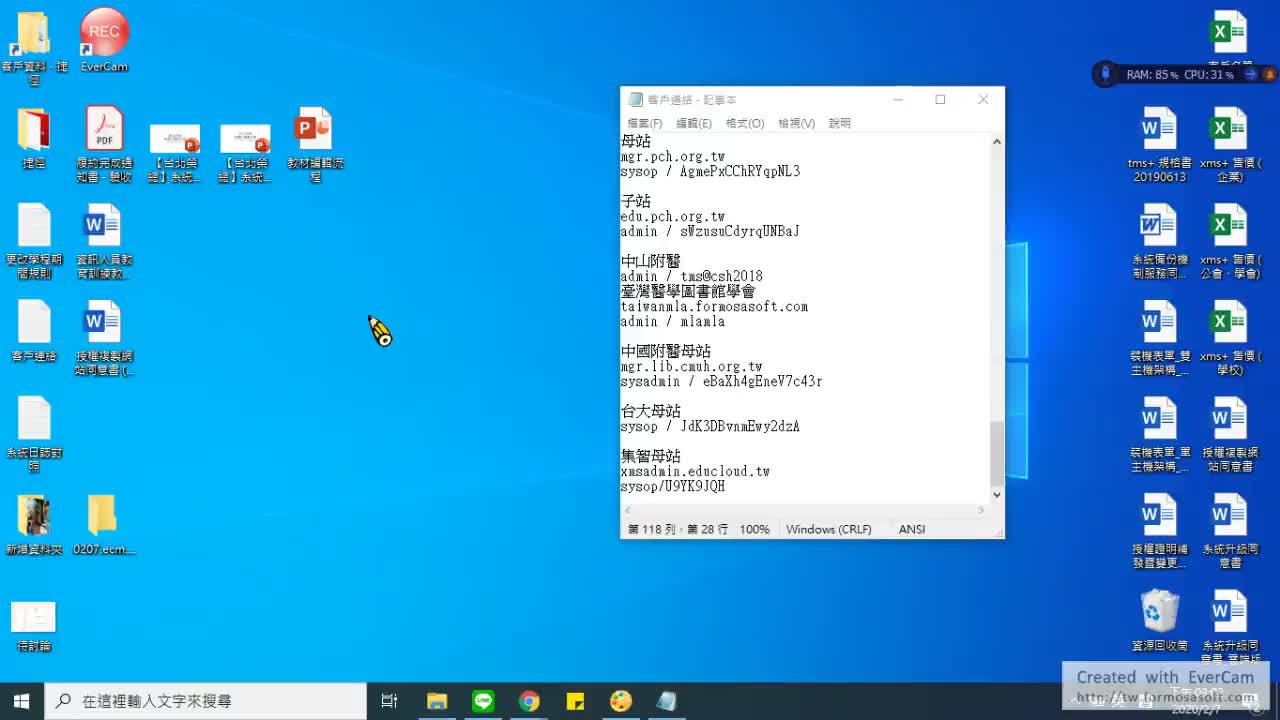
Task: Select the PDF file icon on the desktop
Action: coord(104,131)
